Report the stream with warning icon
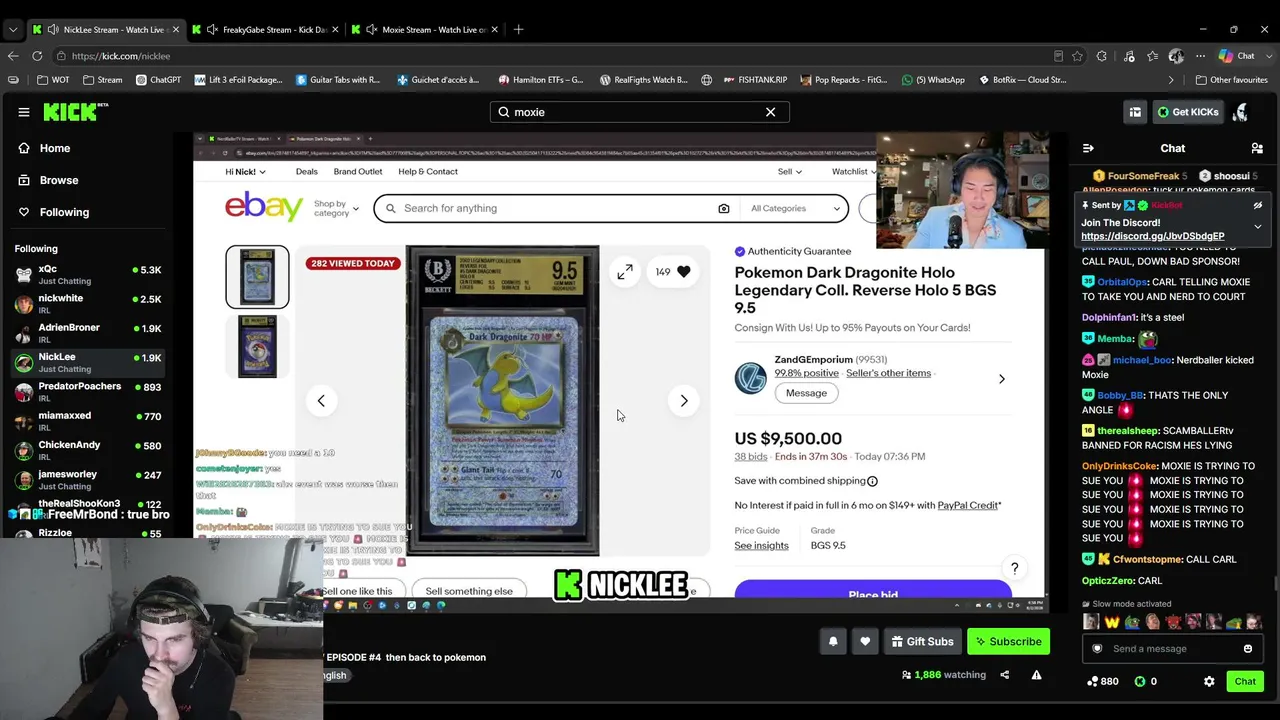This screenshot has height=720, width=1280. [1036, 675]
